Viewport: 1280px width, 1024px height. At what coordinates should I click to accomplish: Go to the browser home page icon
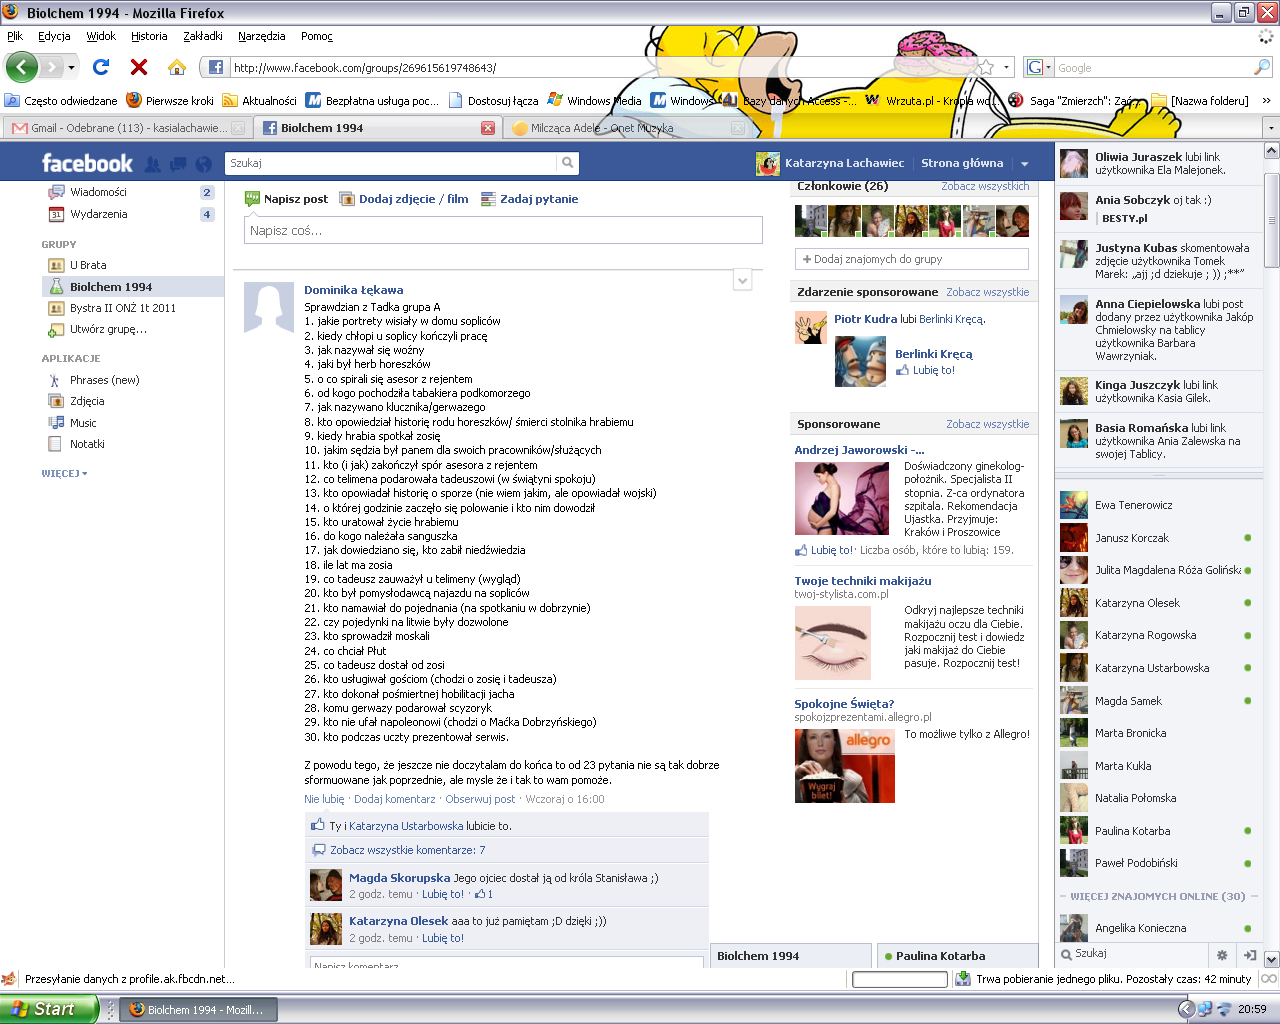(x=177, y=67)
